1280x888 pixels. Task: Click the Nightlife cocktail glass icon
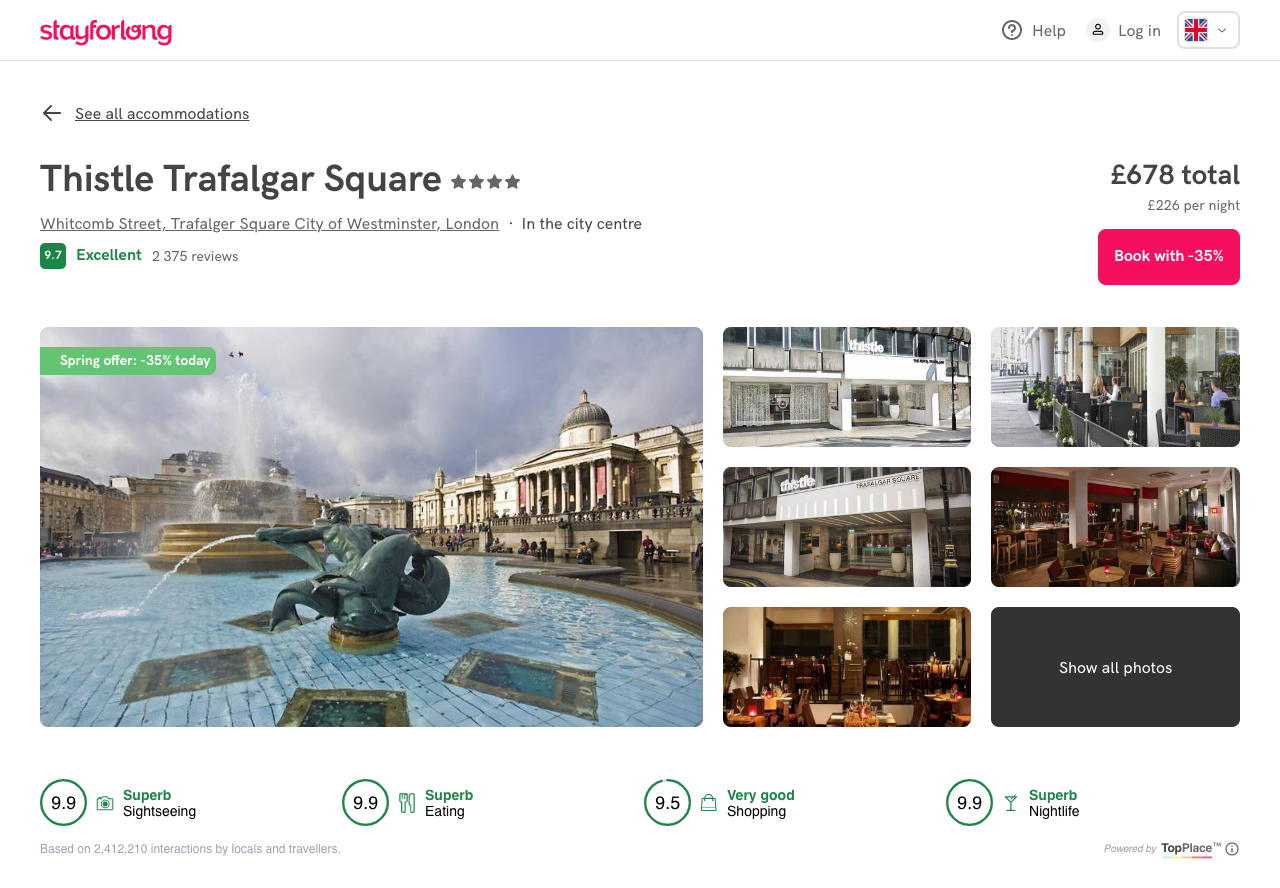[x=1011, y=803]
